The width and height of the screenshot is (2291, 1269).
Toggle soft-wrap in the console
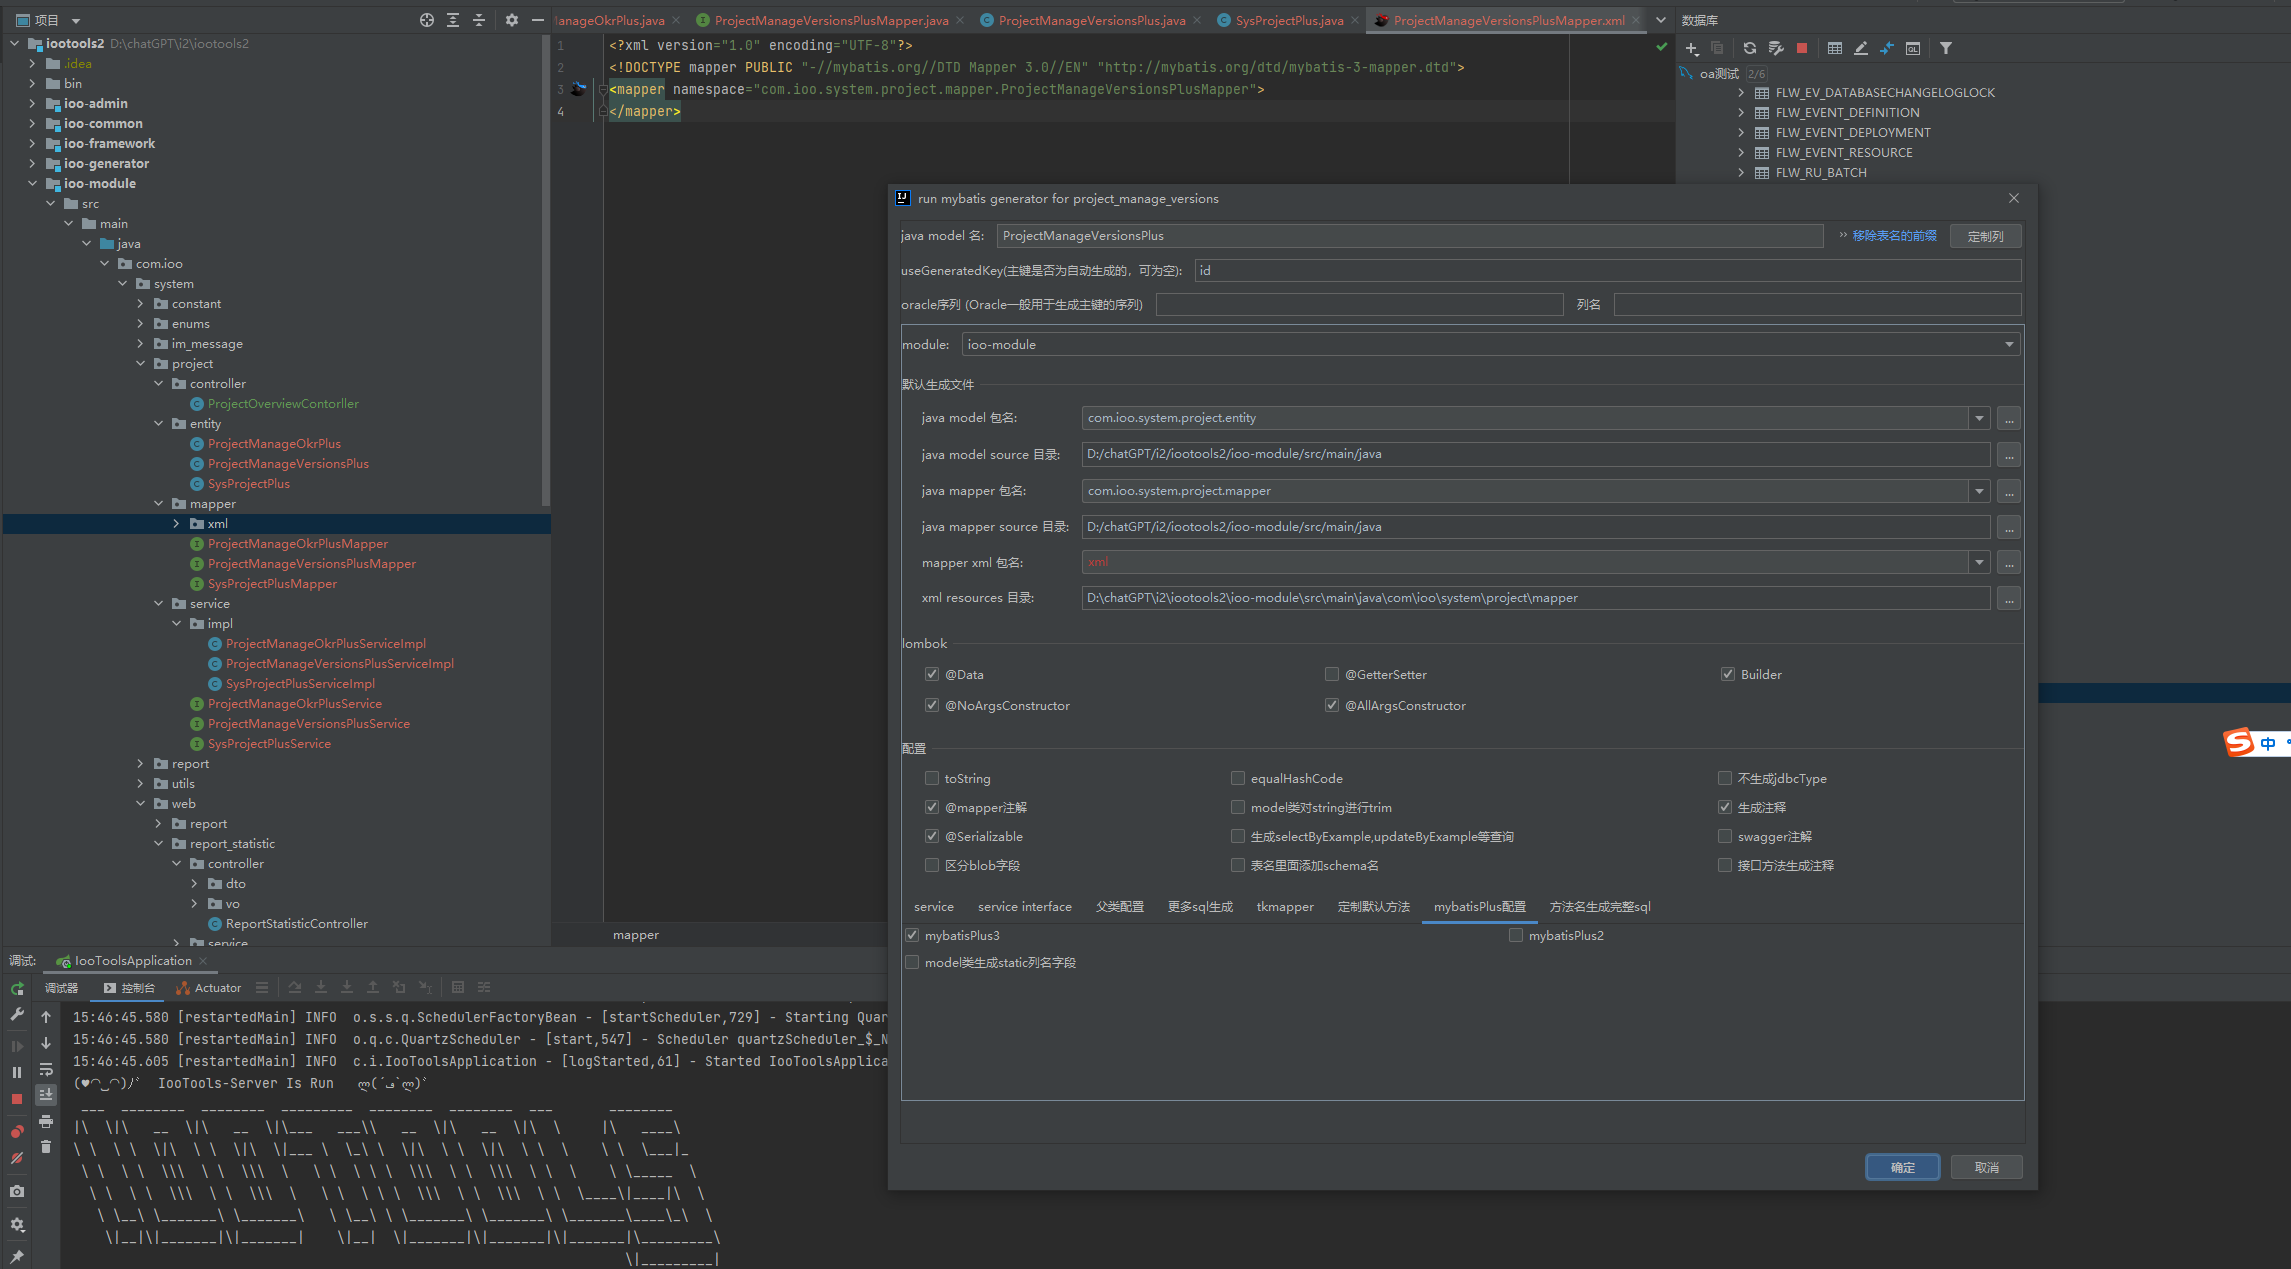(x=46, y=1069)
